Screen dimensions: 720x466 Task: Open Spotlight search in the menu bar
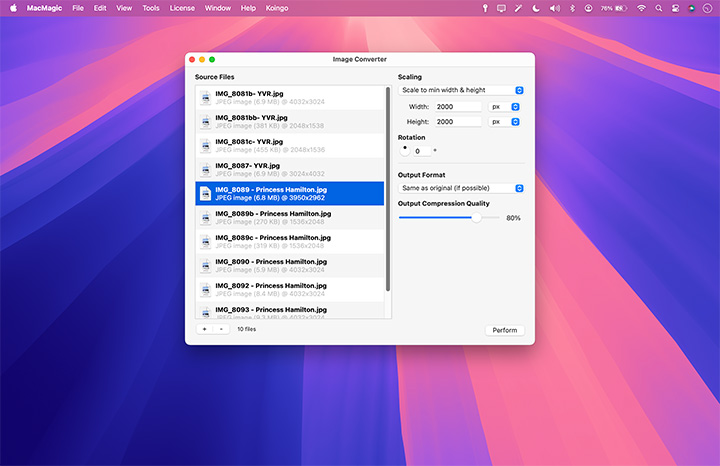click(x=658, y=8)
